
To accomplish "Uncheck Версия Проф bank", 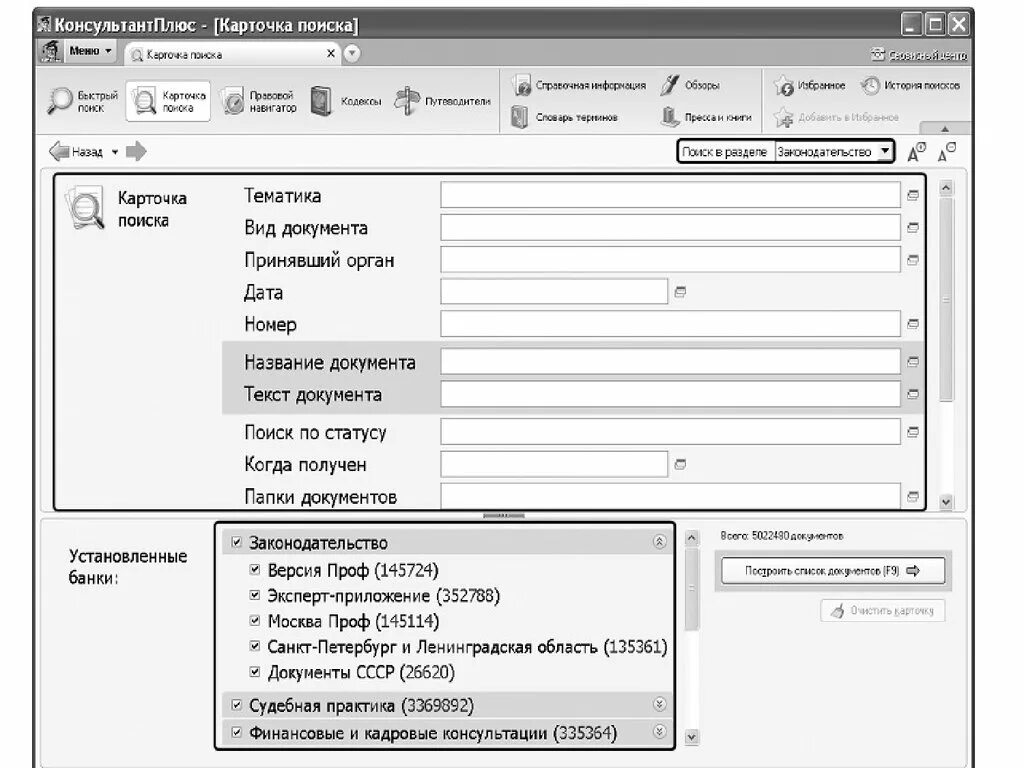I will coord(255,569).
